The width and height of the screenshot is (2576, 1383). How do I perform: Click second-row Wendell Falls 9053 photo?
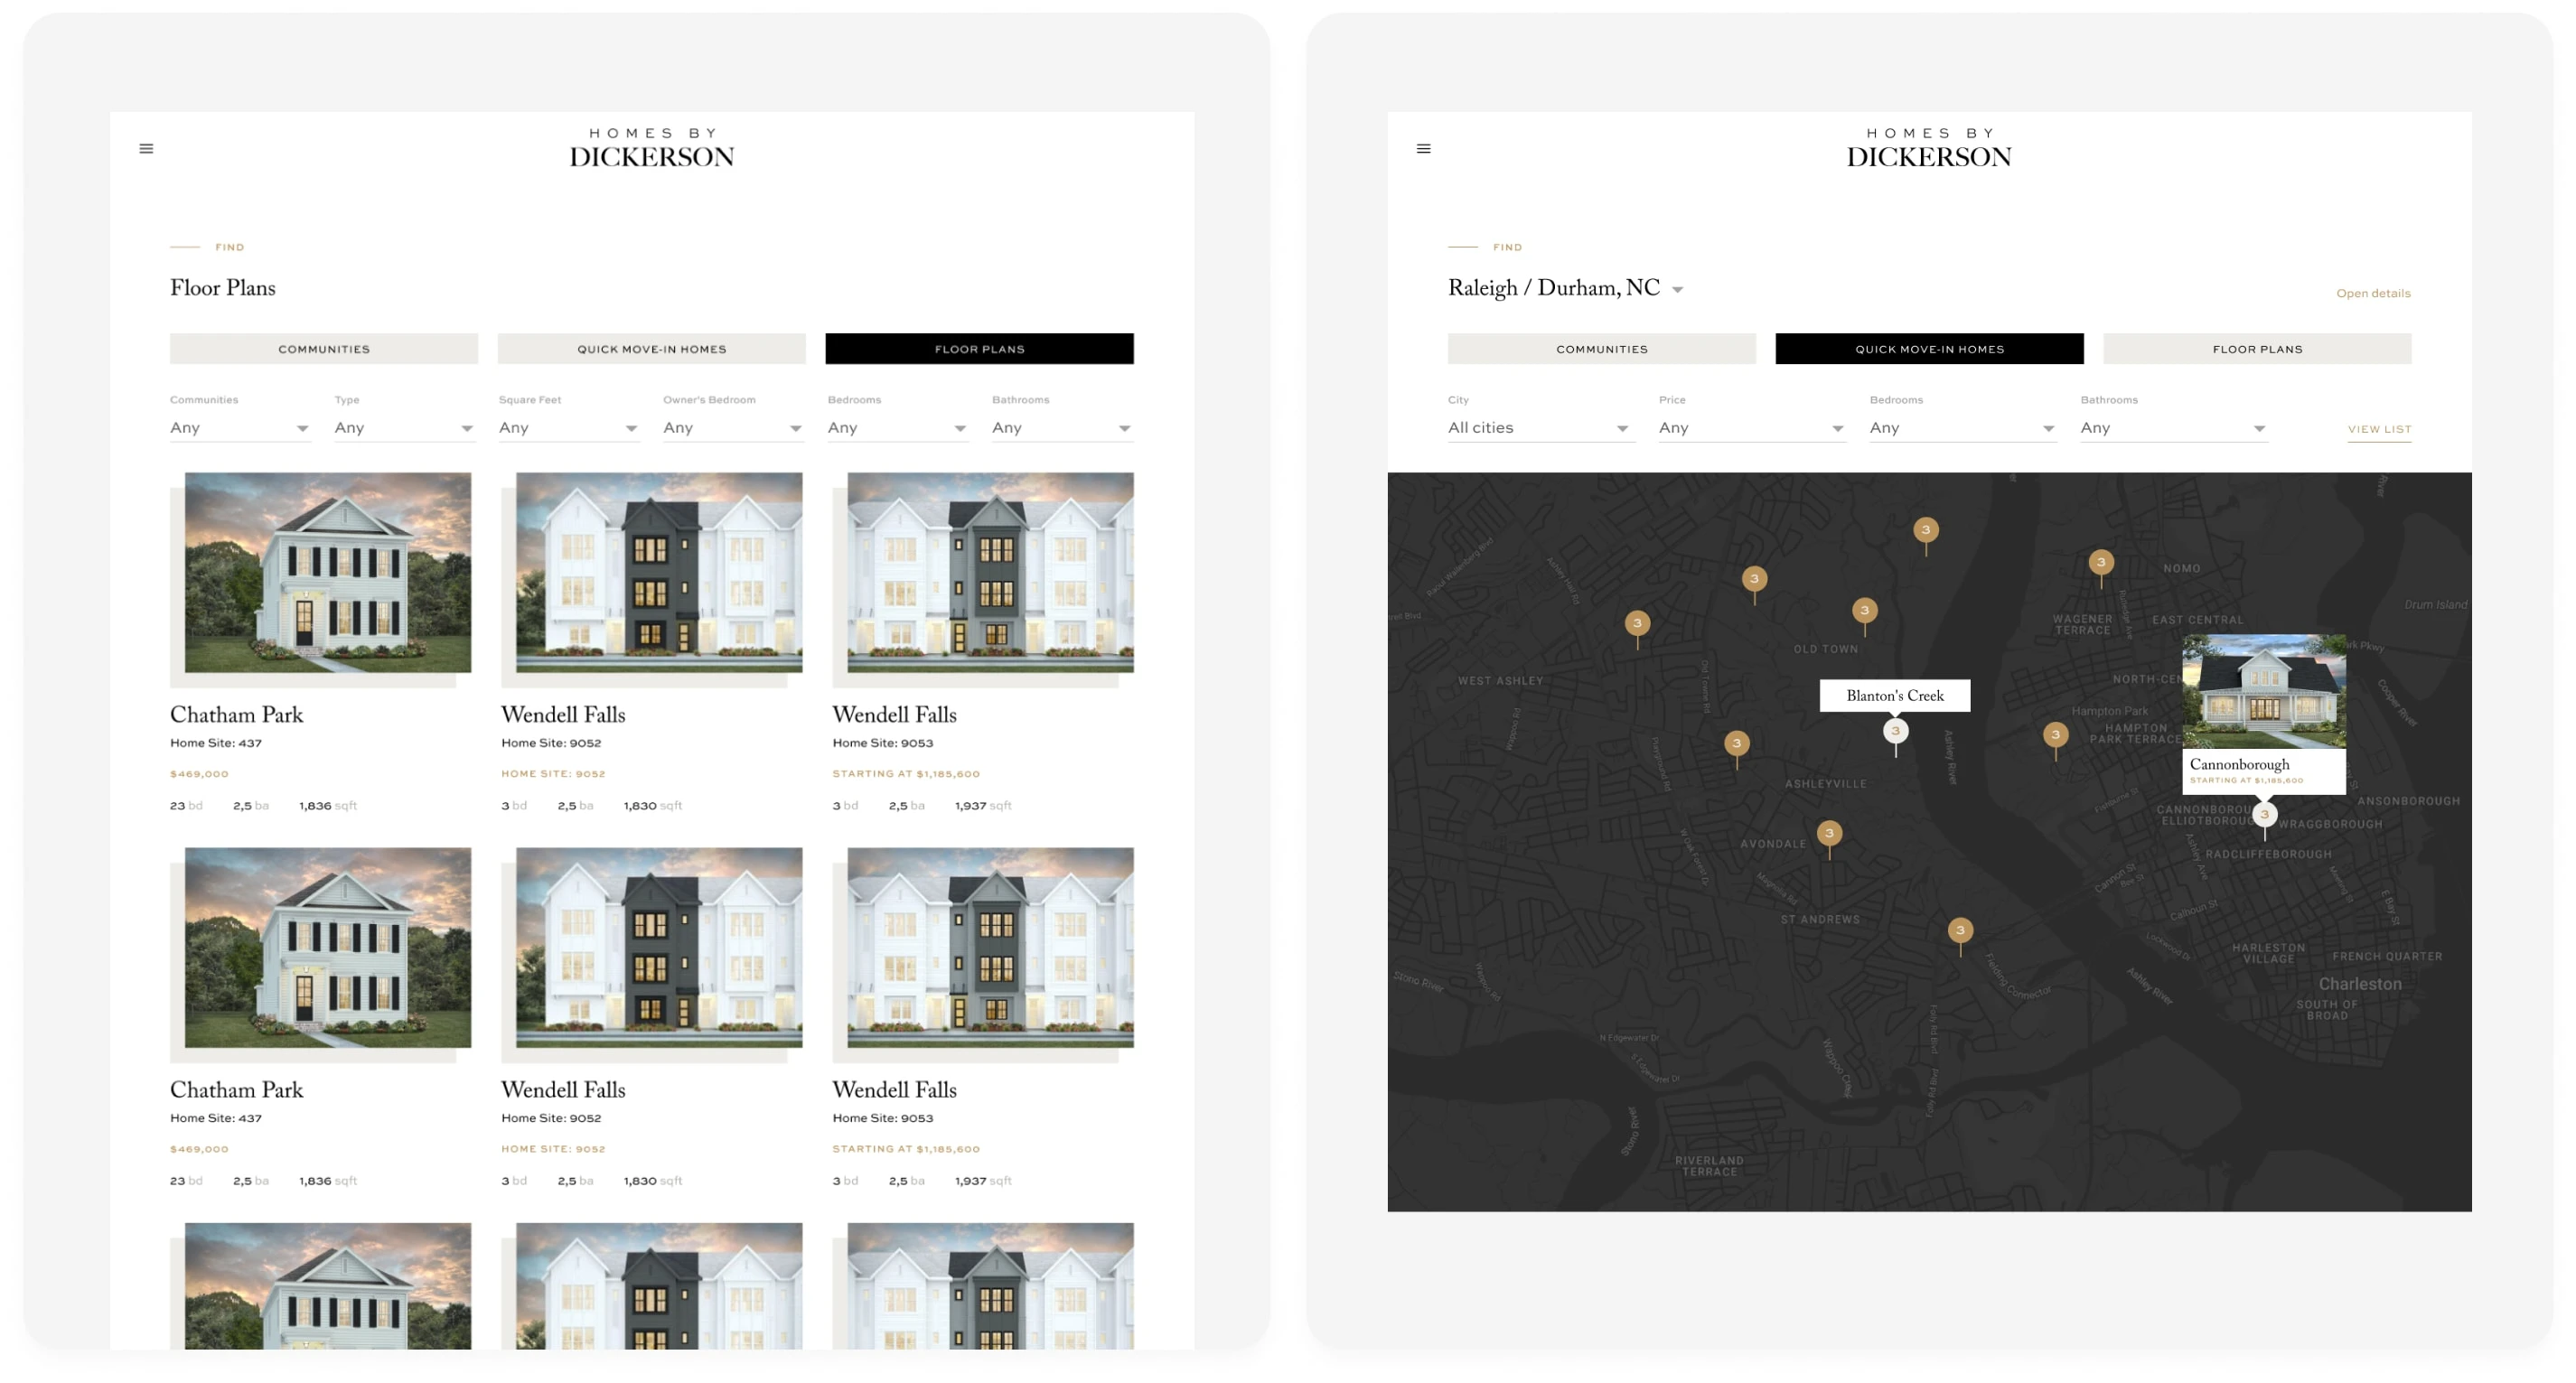[x=990, y=948]
